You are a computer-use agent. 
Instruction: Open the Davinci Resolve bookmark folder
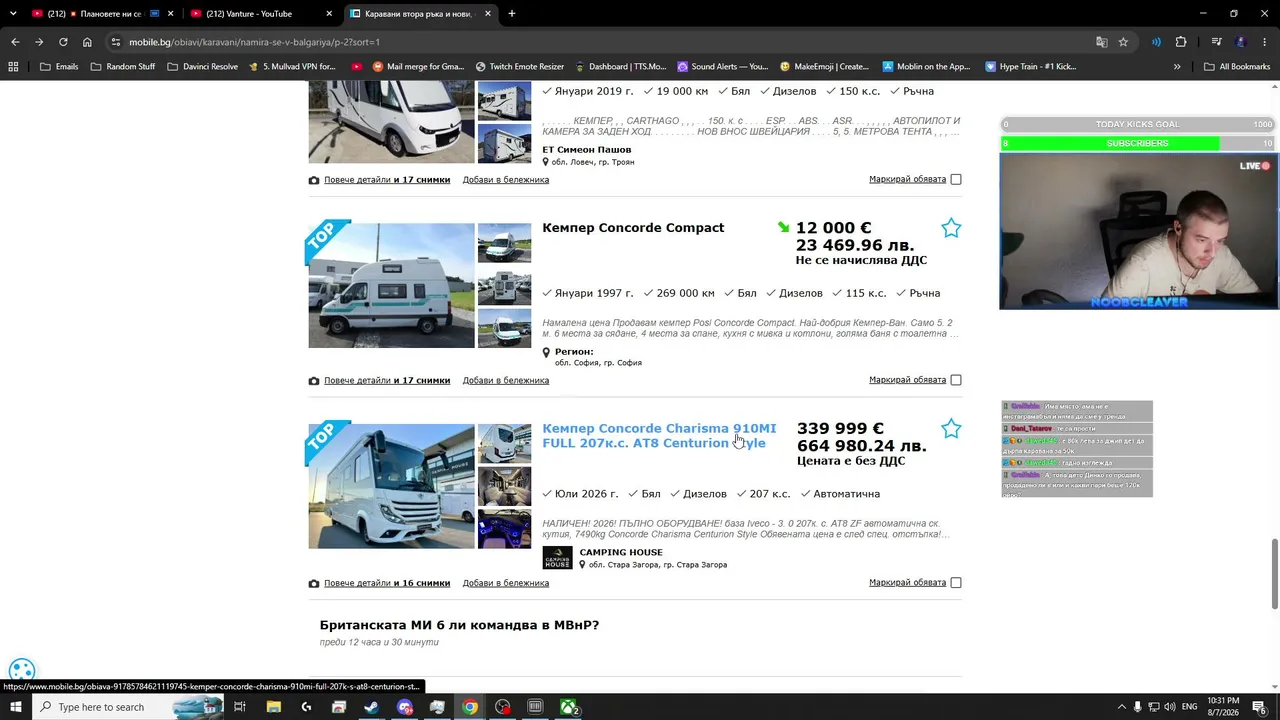click(203, 67)
